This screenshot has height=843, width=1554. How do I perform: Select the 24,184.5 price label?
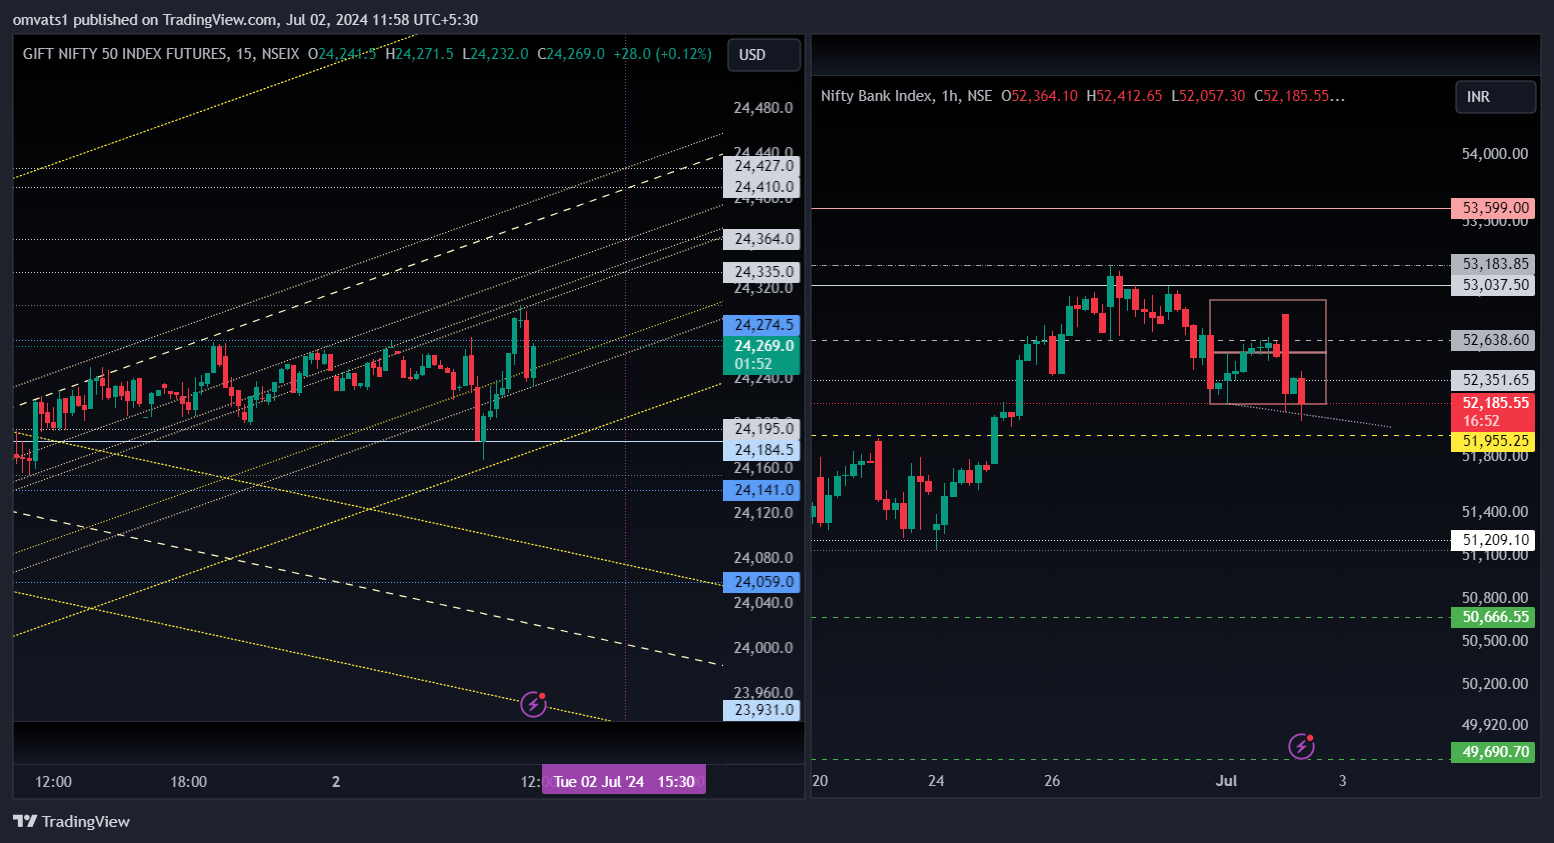coord(761,450)
